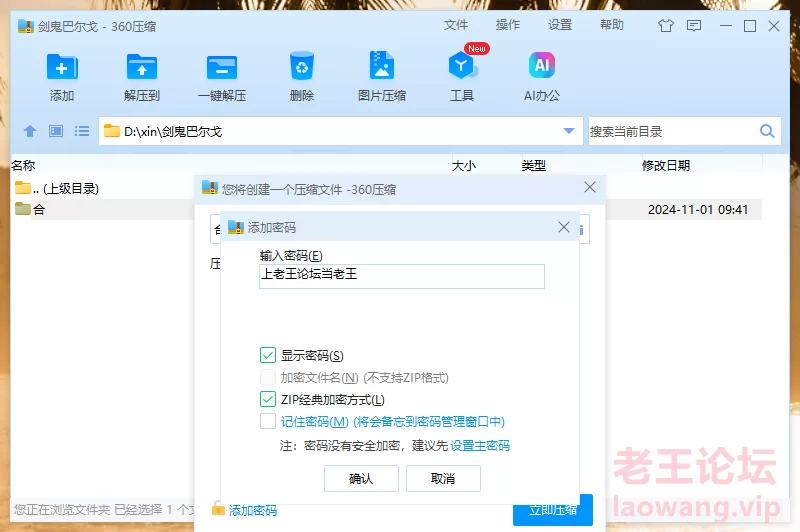This screenshot has width=800, height=532.
Task: Open the 文件 menu
Action: [456, 25]
